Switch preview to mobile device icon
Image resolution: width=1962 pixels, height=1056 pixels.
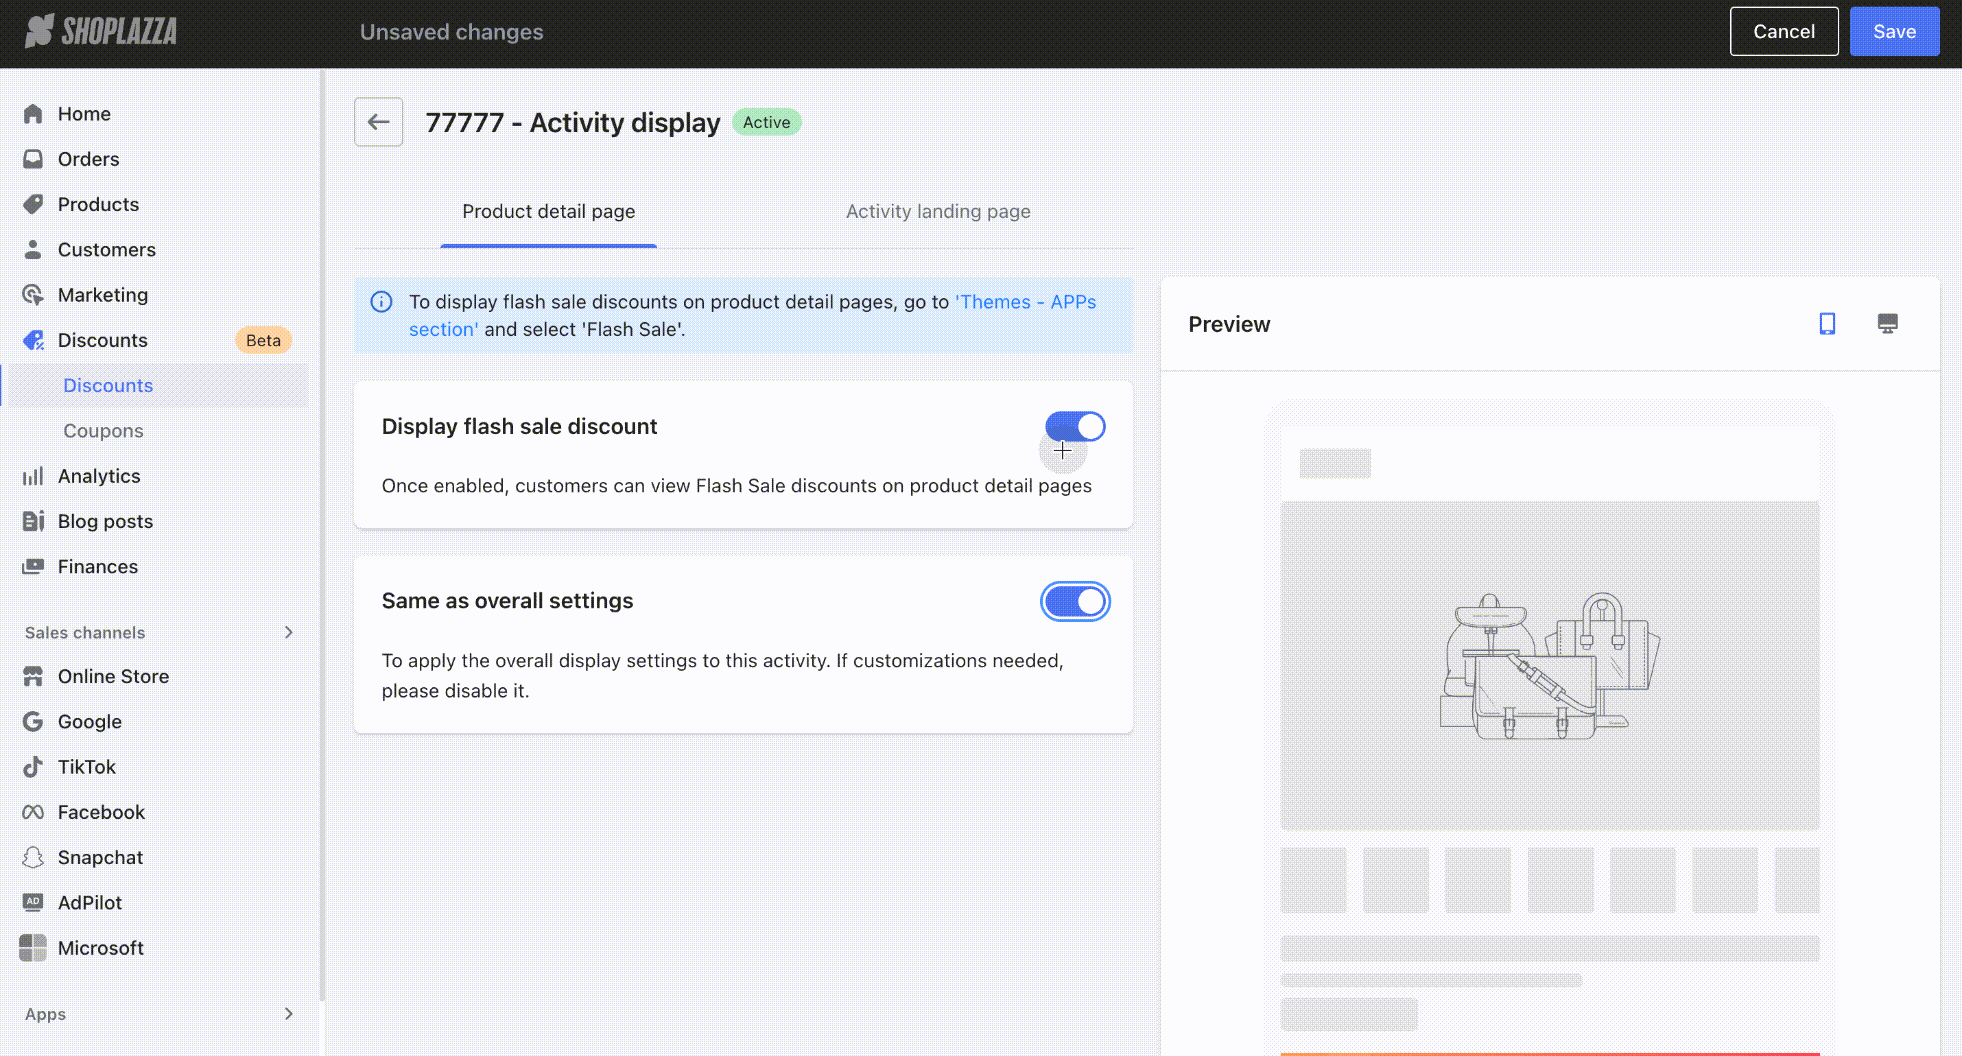point(1827,324)
